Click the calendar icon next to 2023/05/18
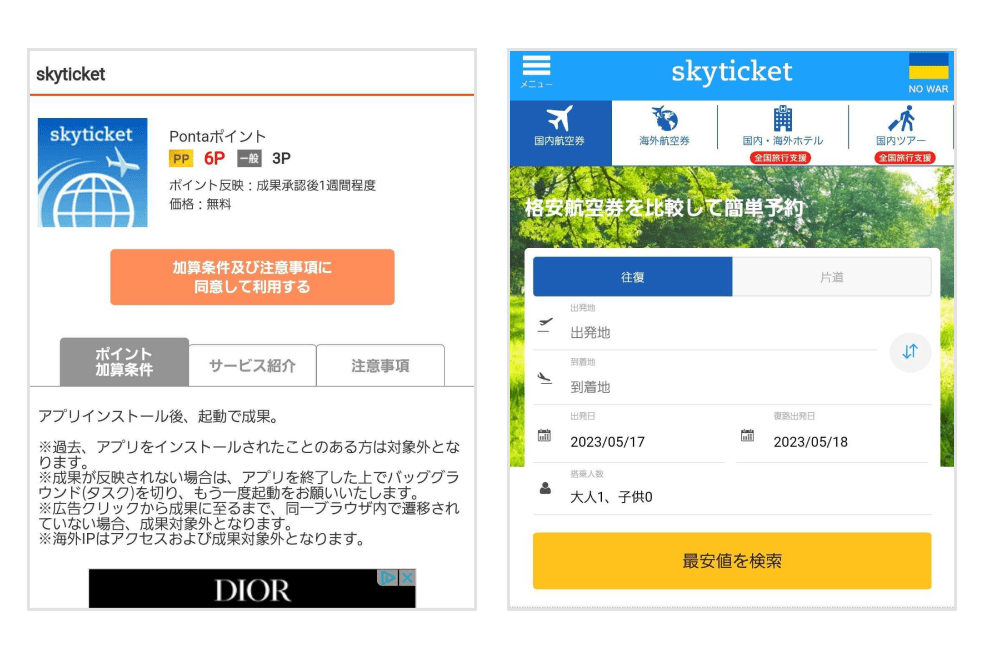Viewport: 984px width, 659px height. pos(747,435)
